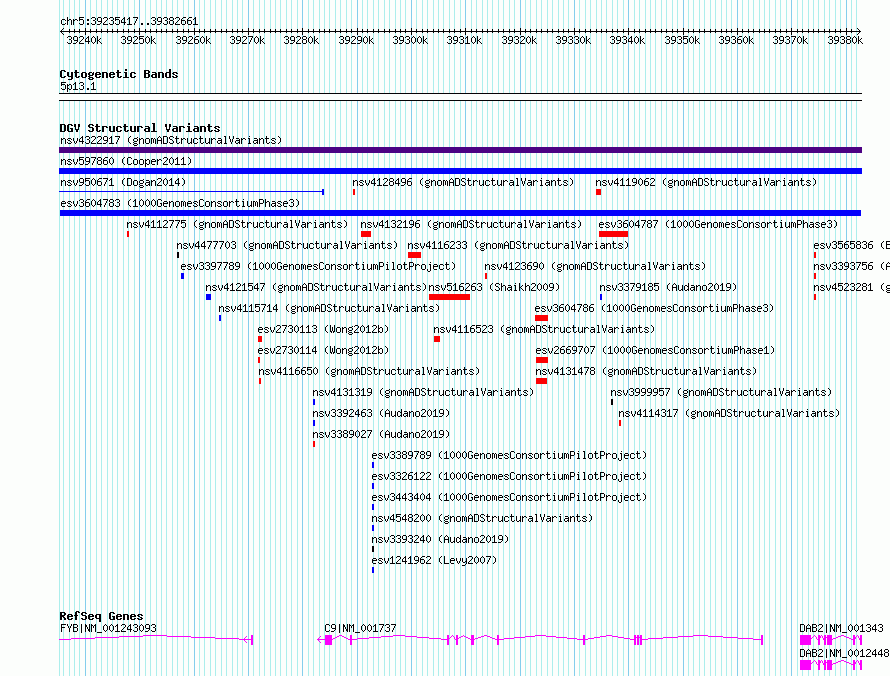890x676 pixels.
Task: Click the 39300k ruler position
Action: [x=410, y=40]
